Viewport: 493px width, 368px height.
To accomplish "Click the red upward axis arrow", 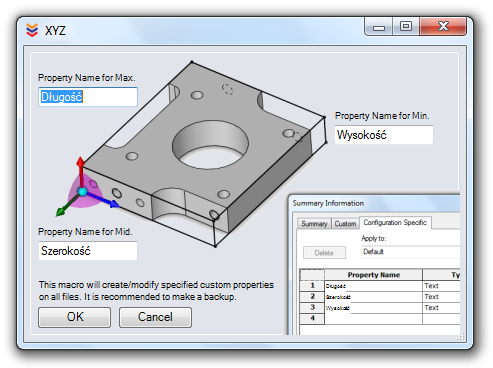I will point(80,163).
